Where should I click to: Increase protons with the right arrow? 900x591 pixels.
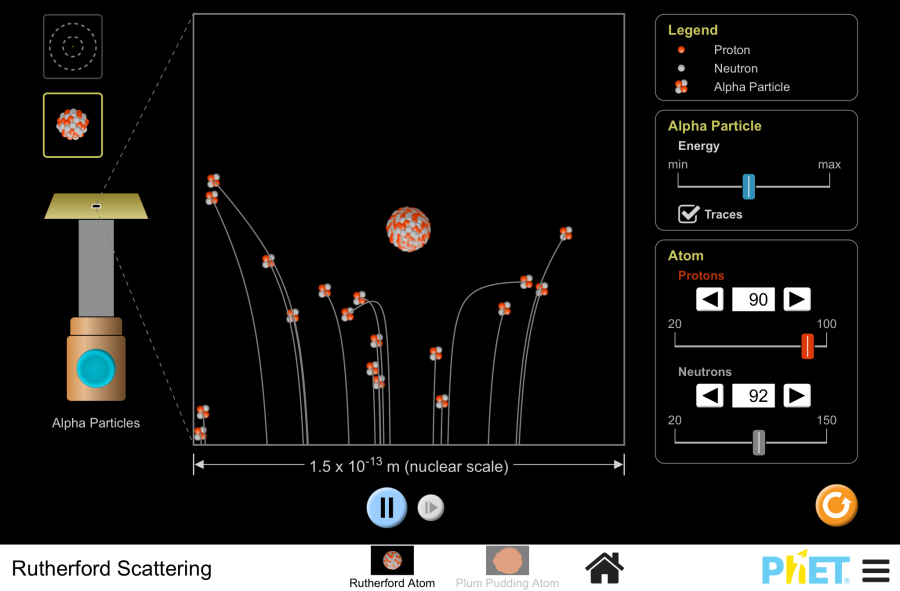click(x=797, y=299)
